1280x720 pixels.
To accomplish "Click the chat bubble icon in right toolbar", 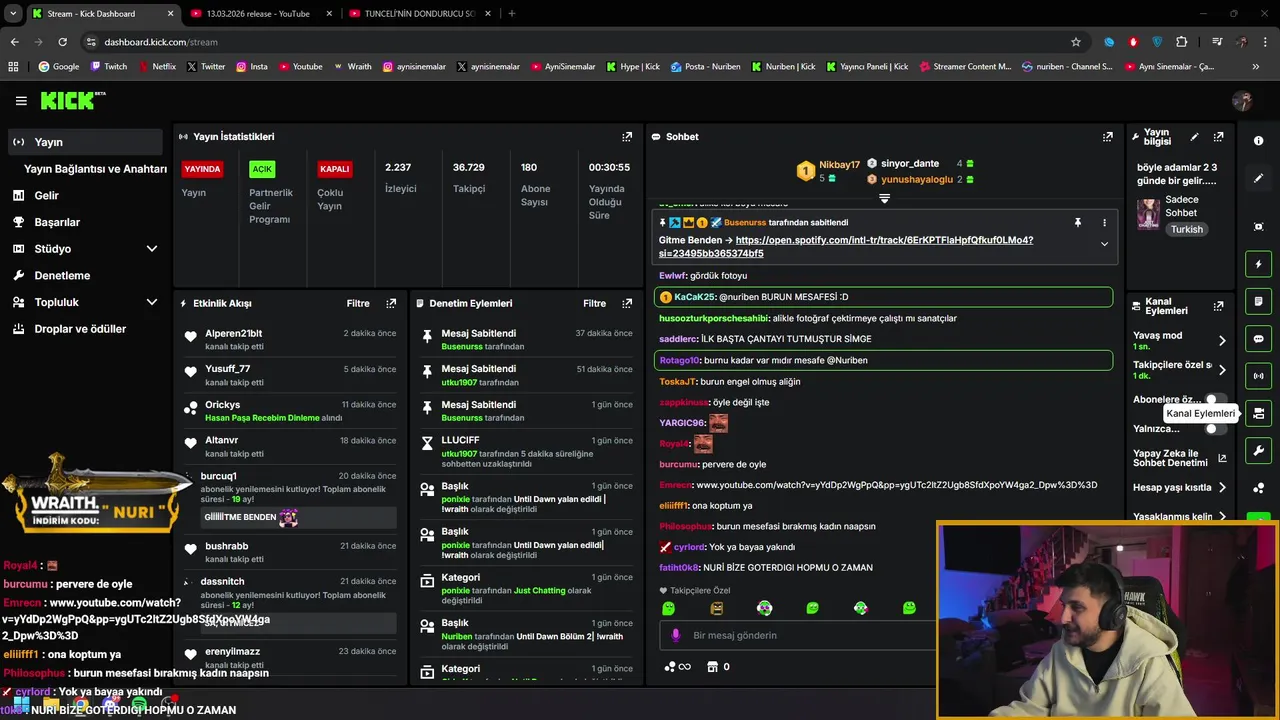I will coord(1258,339).
